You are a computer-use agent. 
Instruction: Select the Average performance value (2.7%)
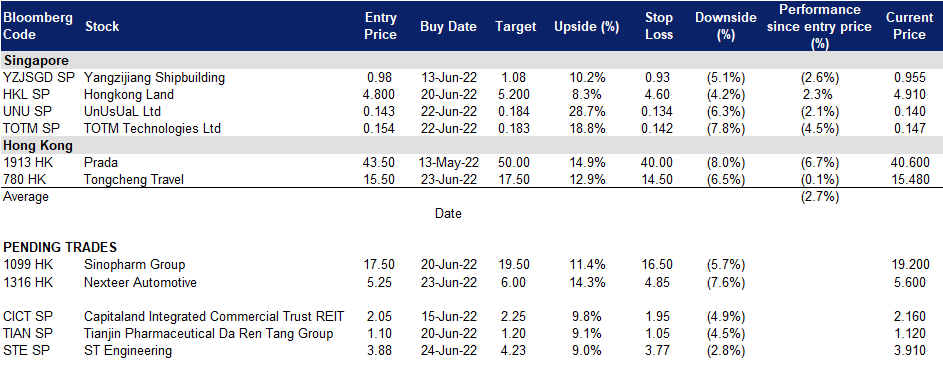[x=820, y=197]
